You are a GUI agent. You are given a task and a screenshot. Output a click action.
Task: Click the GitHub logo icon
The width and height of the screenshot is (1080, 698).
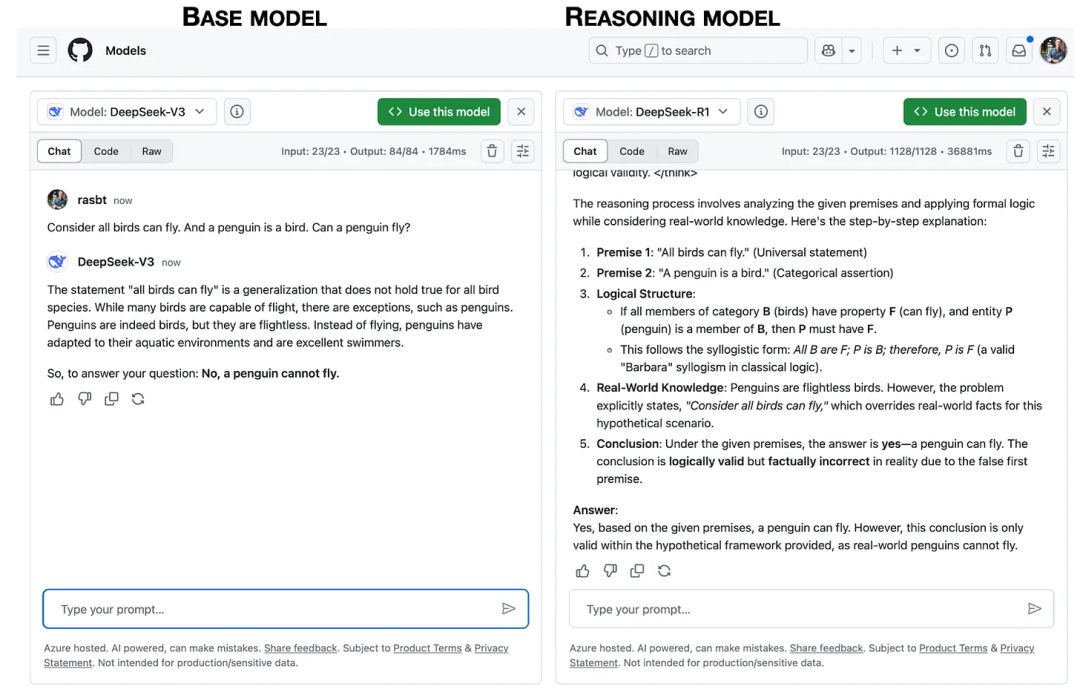80,51
